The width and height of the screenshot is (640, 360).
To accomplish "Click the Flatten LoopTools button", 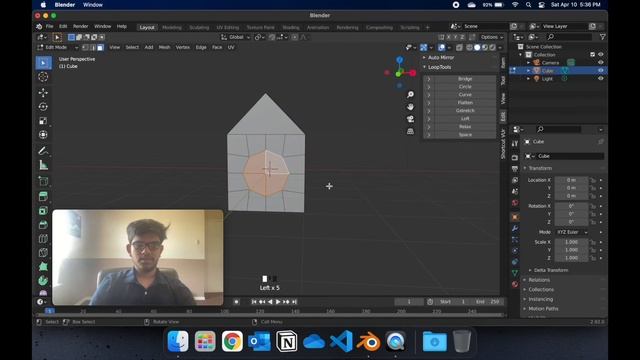I will click(465, 103).
